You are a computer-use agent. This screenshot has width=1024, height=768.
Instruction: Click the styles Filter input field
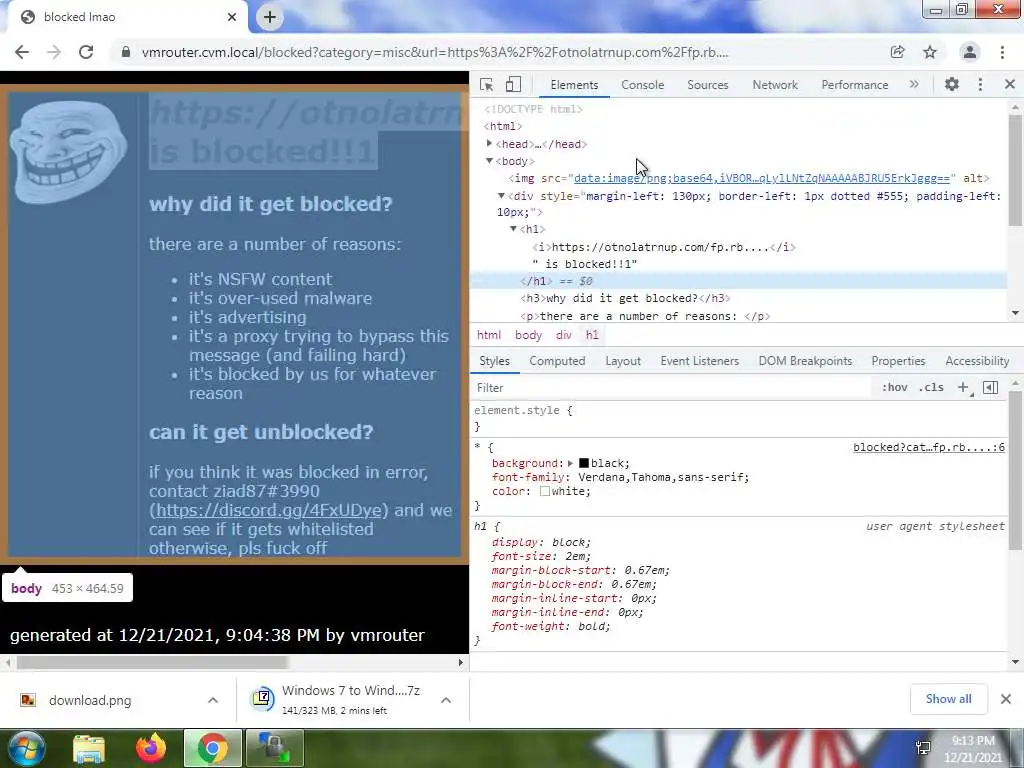pos(671,388)
